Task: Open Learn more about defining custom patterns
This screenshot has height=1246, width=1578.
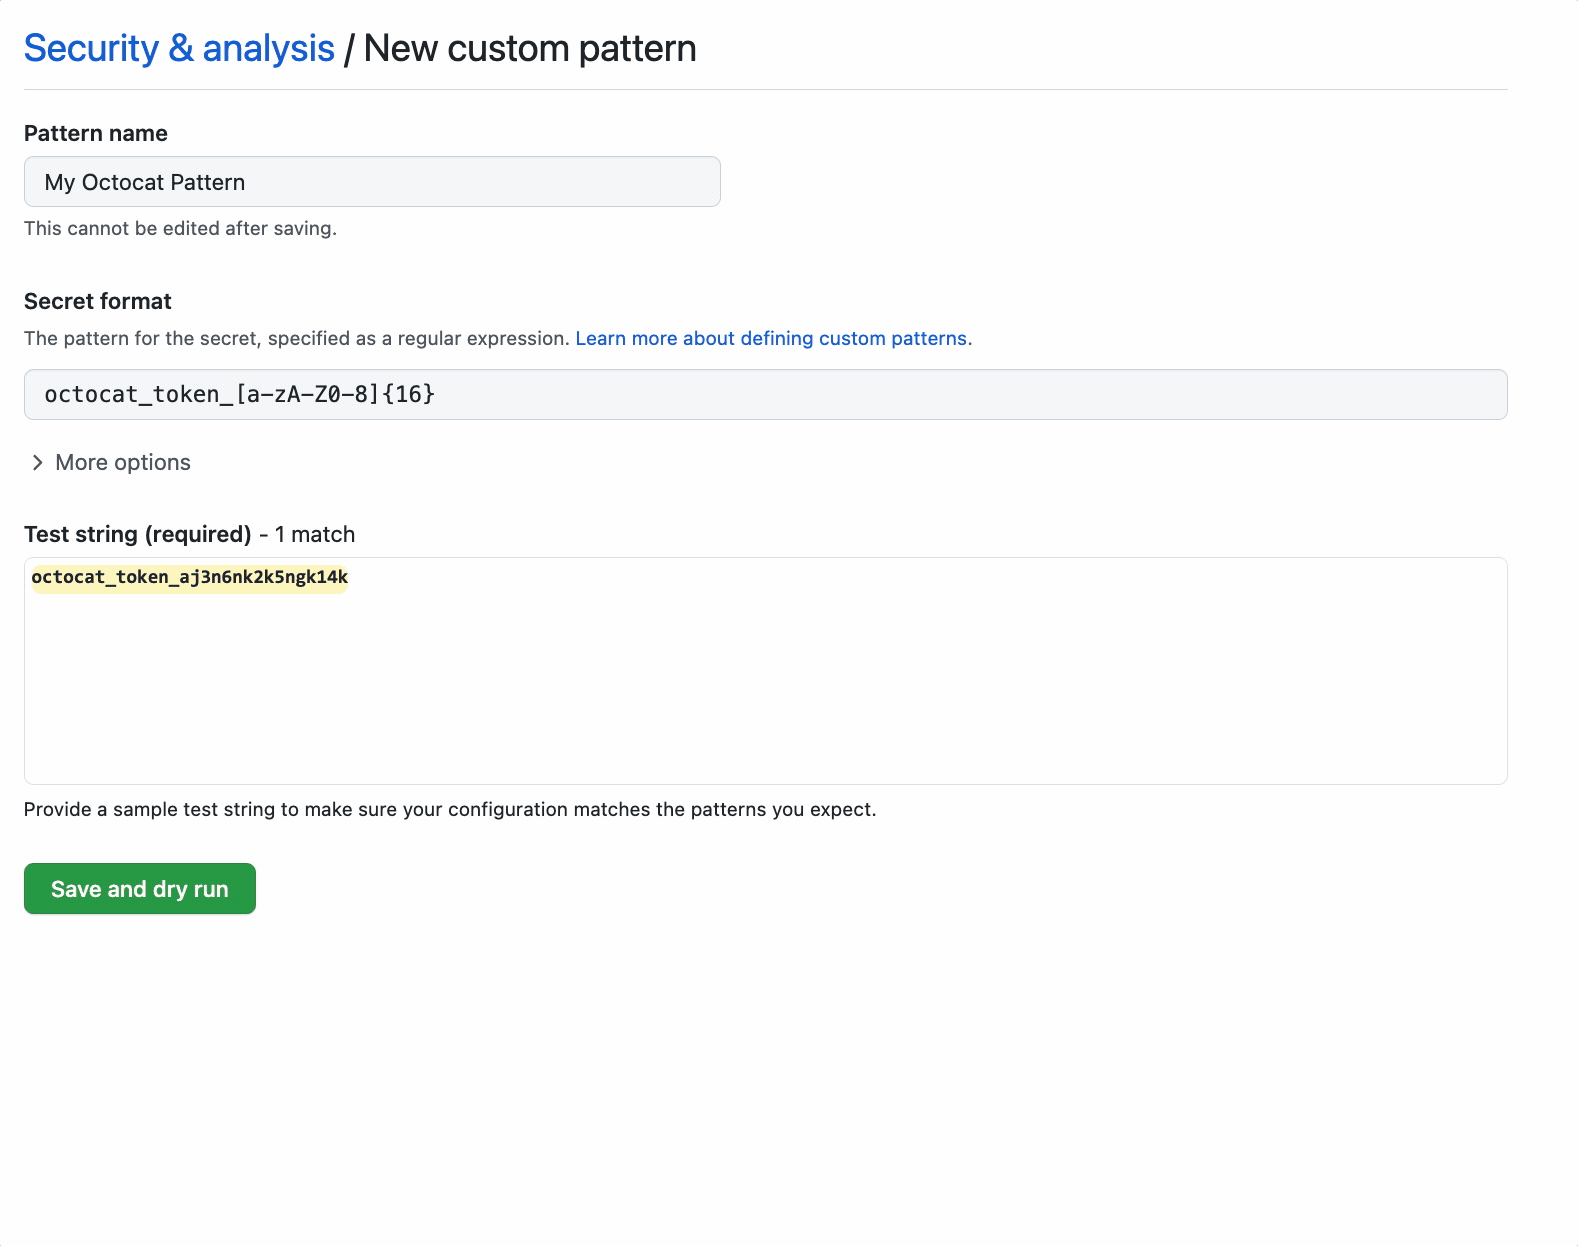Action: coord(770,338)
